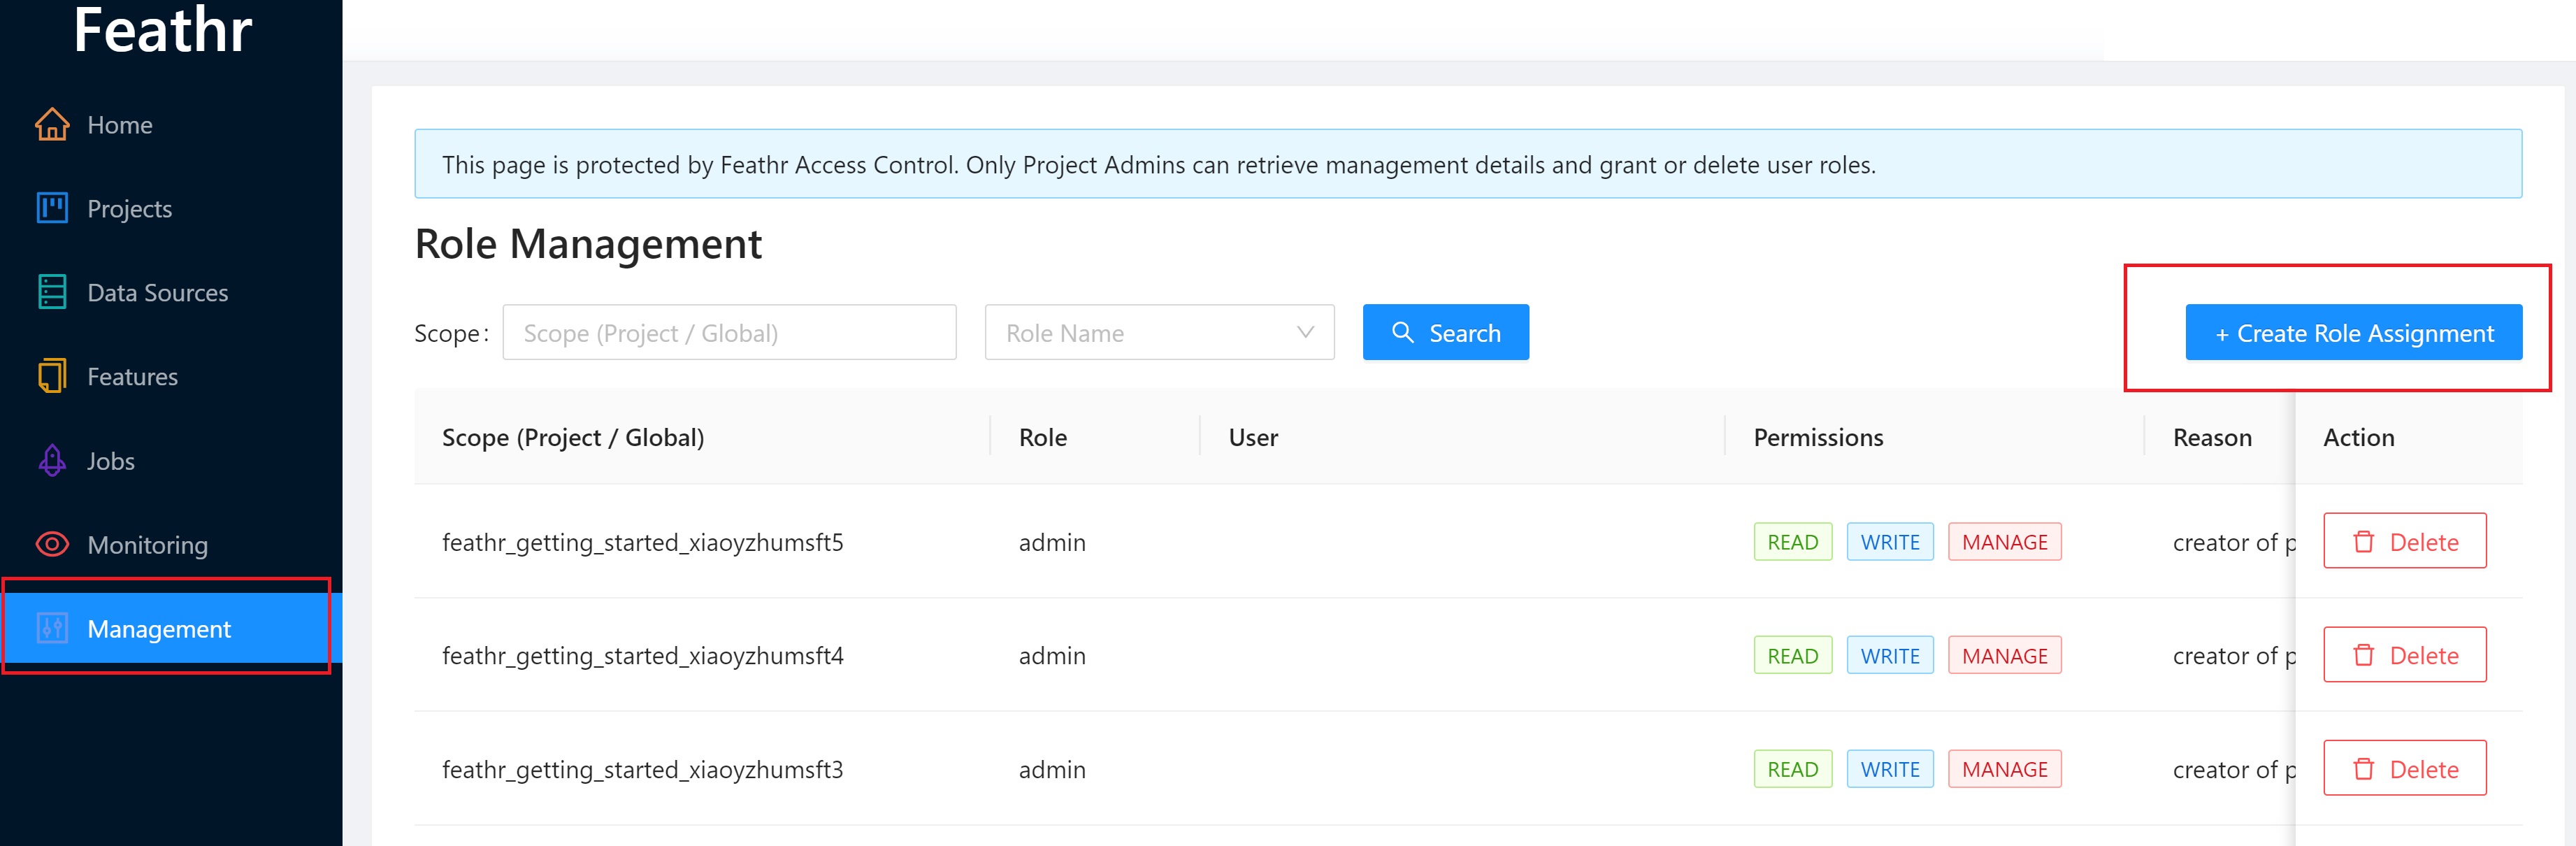Open the Role Name dropdown
The width and height of the screenshot is (2576, 846).
coord(1159,332)
